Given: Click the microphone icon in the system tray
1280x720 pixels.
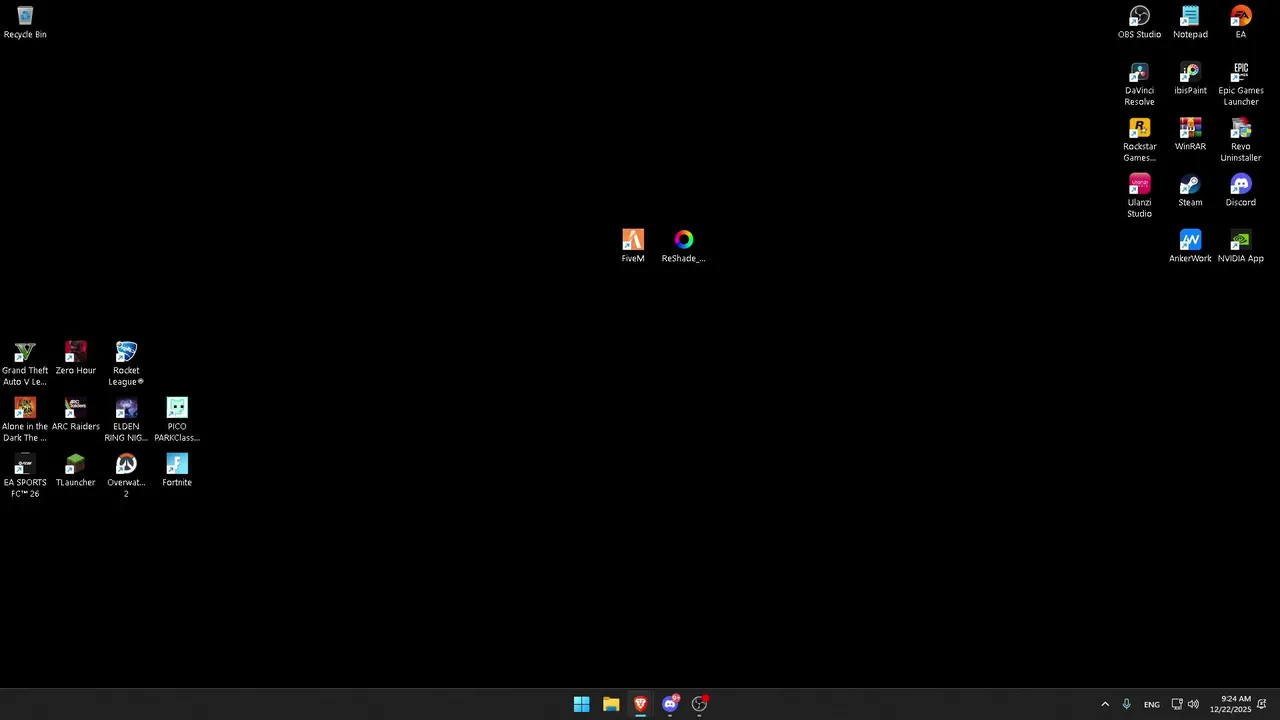Looking at the screenshot, I should (1126, 704).
